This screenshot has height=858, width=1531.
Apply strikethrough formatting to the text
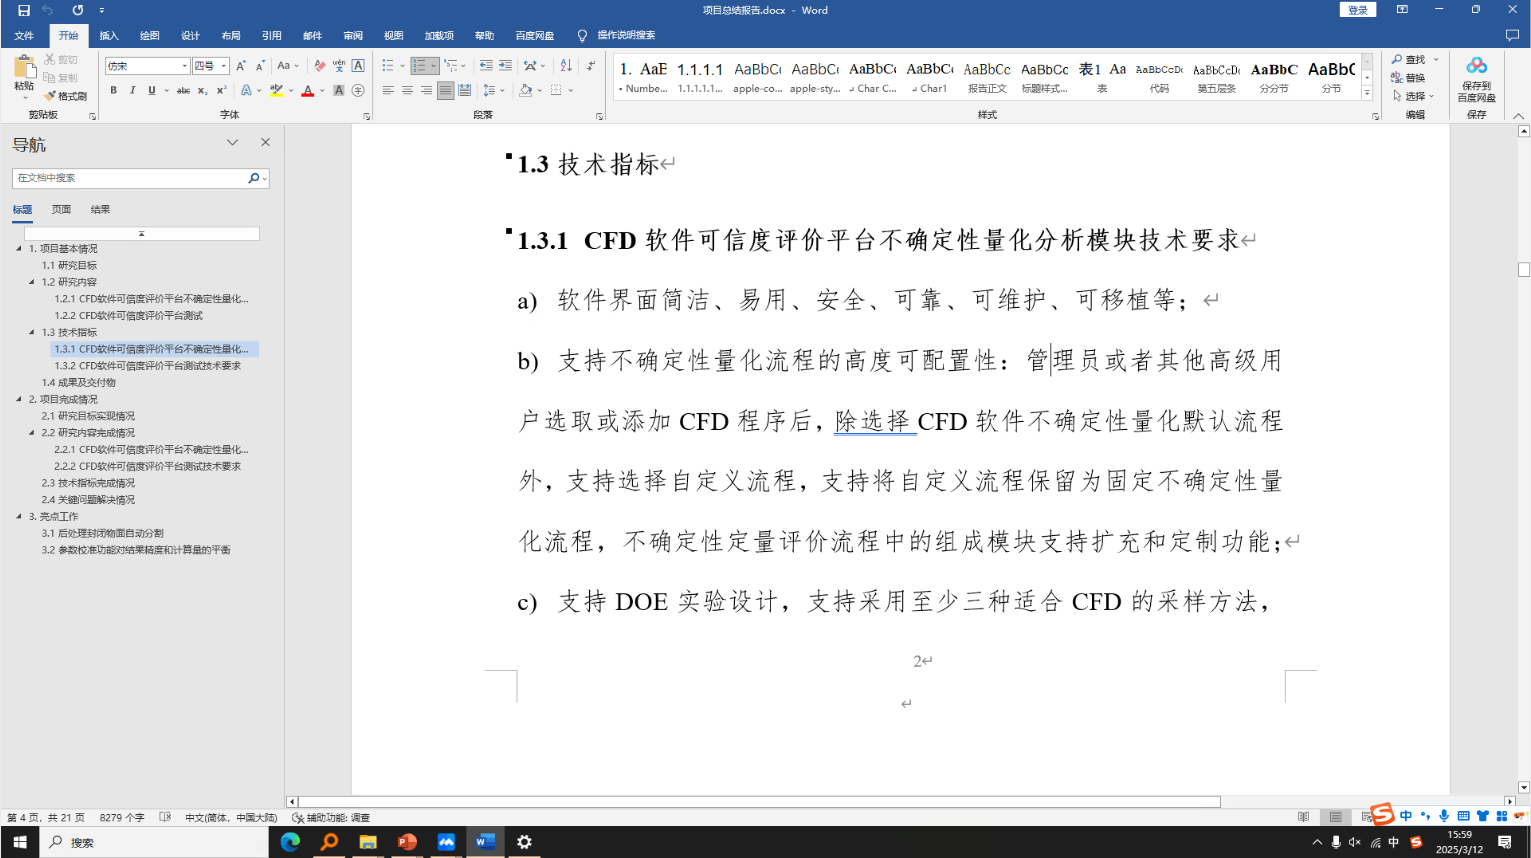183,90
